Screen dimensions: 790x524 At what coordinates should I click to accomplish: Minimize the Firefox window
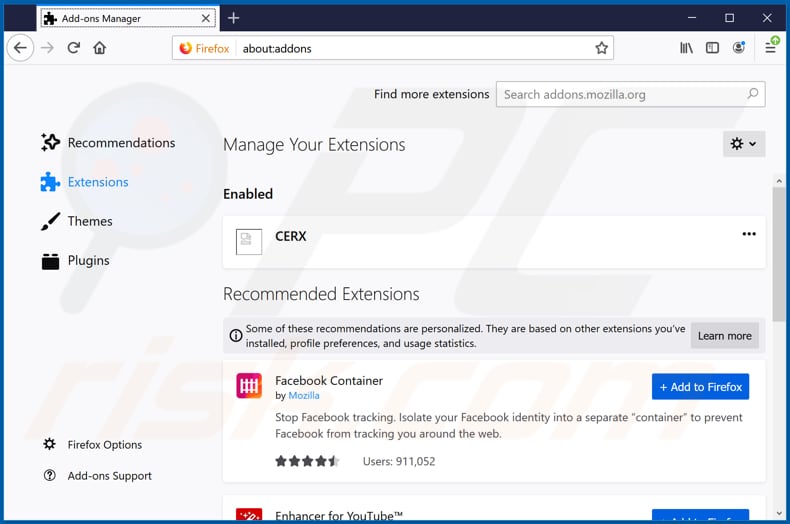(692, 18)
